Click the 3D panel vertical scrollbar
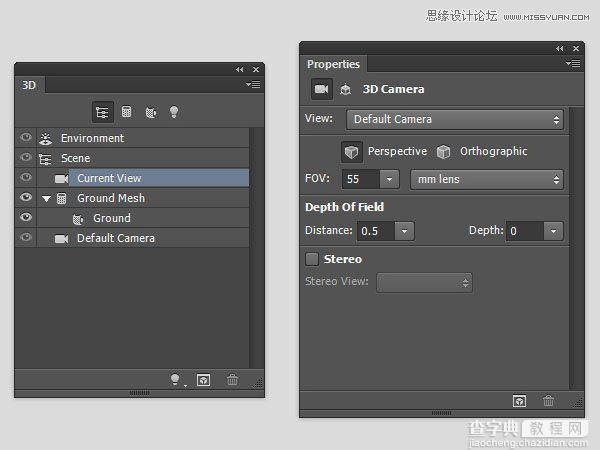 pyautogui.click(x=256, y=248)
